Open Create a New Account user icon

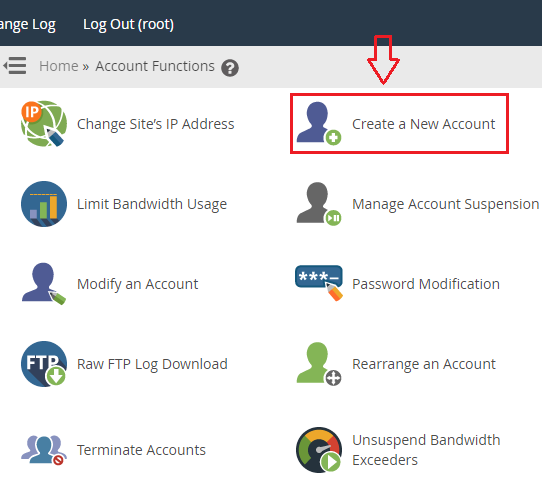[x=319, y=123]
